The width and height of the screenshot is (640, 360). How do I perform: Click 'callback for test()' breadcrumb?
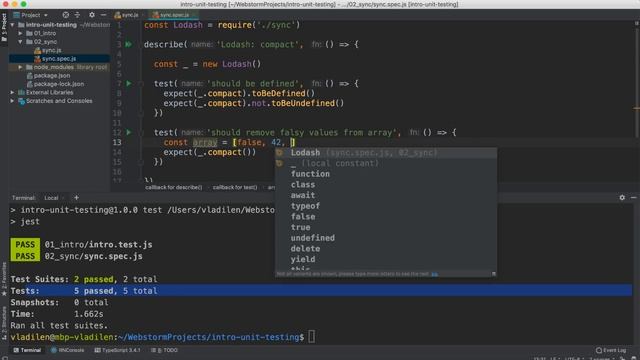235,187
